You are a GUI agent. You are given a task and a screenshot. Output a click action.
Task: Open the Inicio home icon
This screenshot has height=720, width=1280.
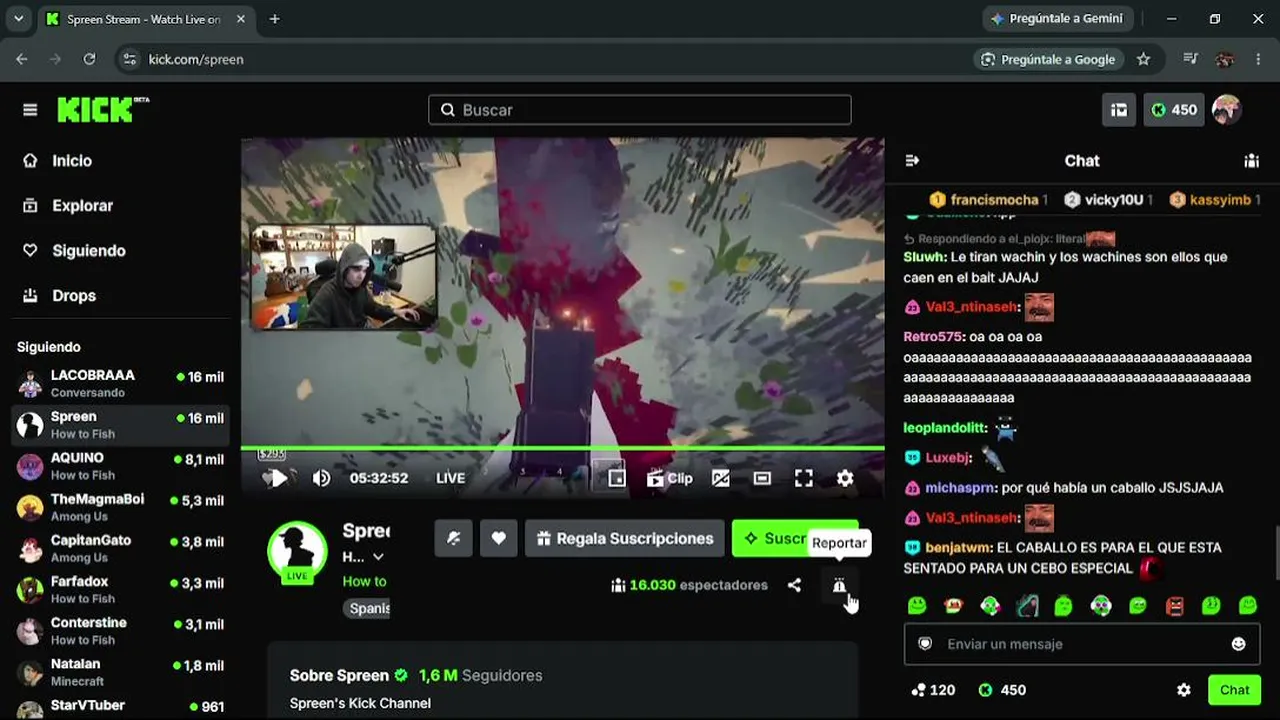point(30,160)
